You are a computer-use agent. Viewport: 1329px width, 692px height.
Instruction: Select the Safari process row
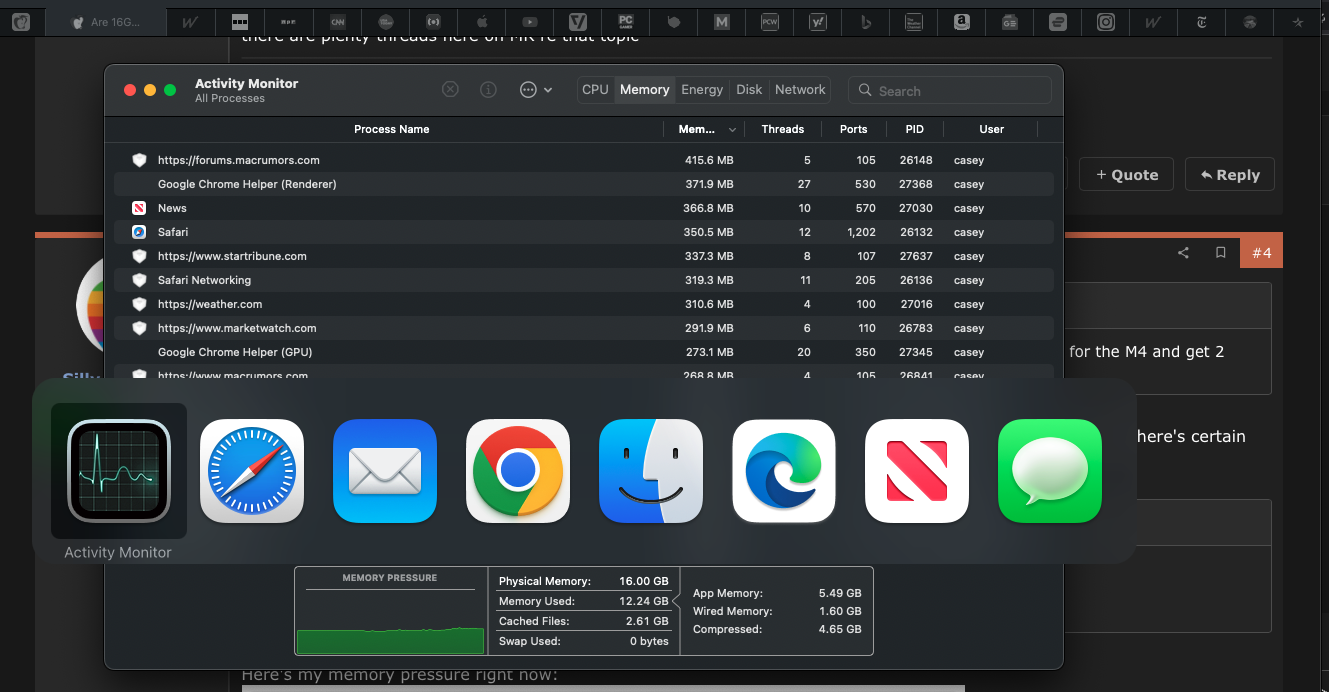point(584,232)
